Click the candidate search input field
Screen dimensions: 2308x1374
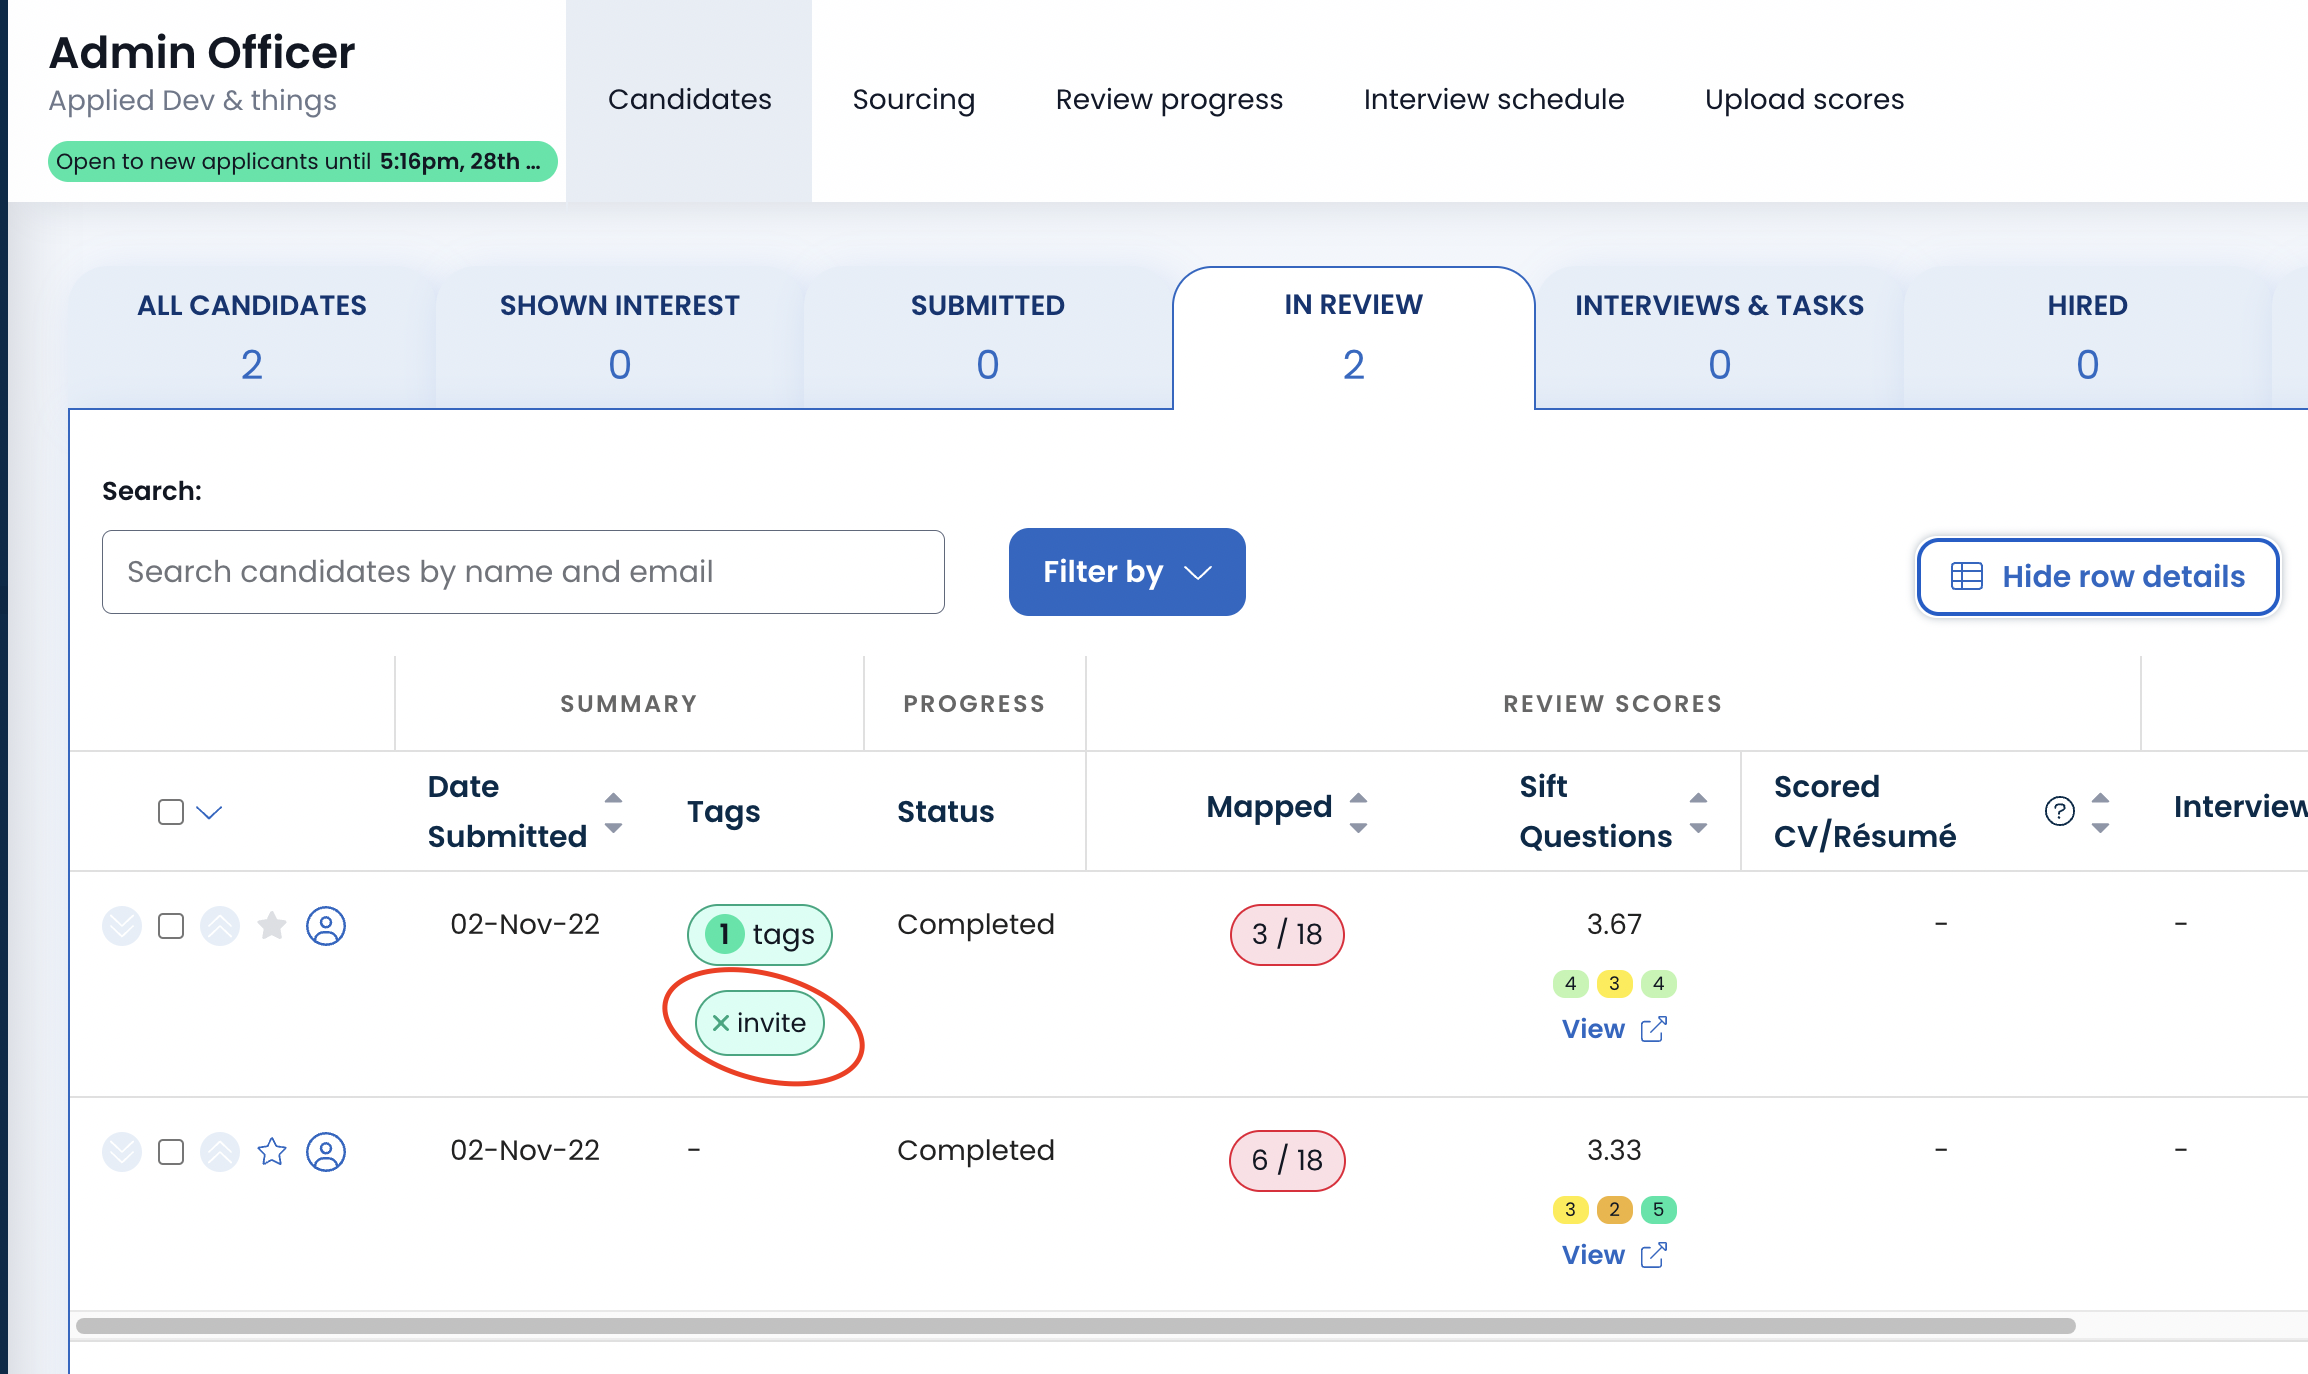tap(523, 572)
